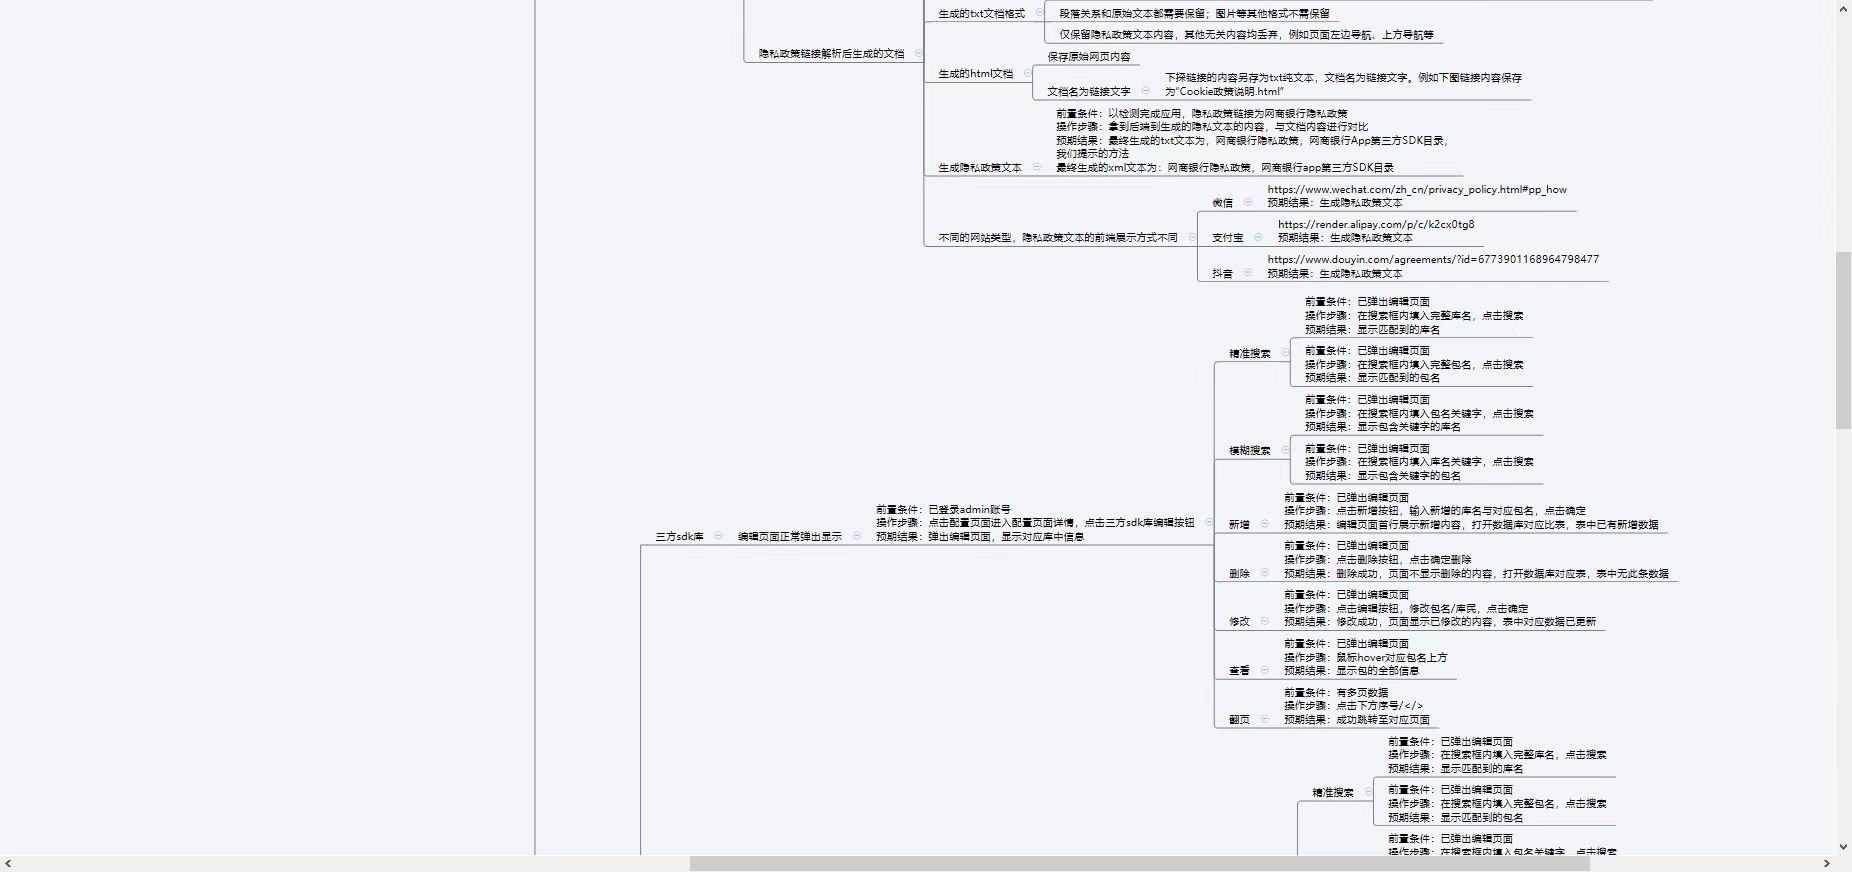This screenshot has height=872, width=1852.
Task: Click the render.alipay.com URL text
Action: tap(1376, 224)
